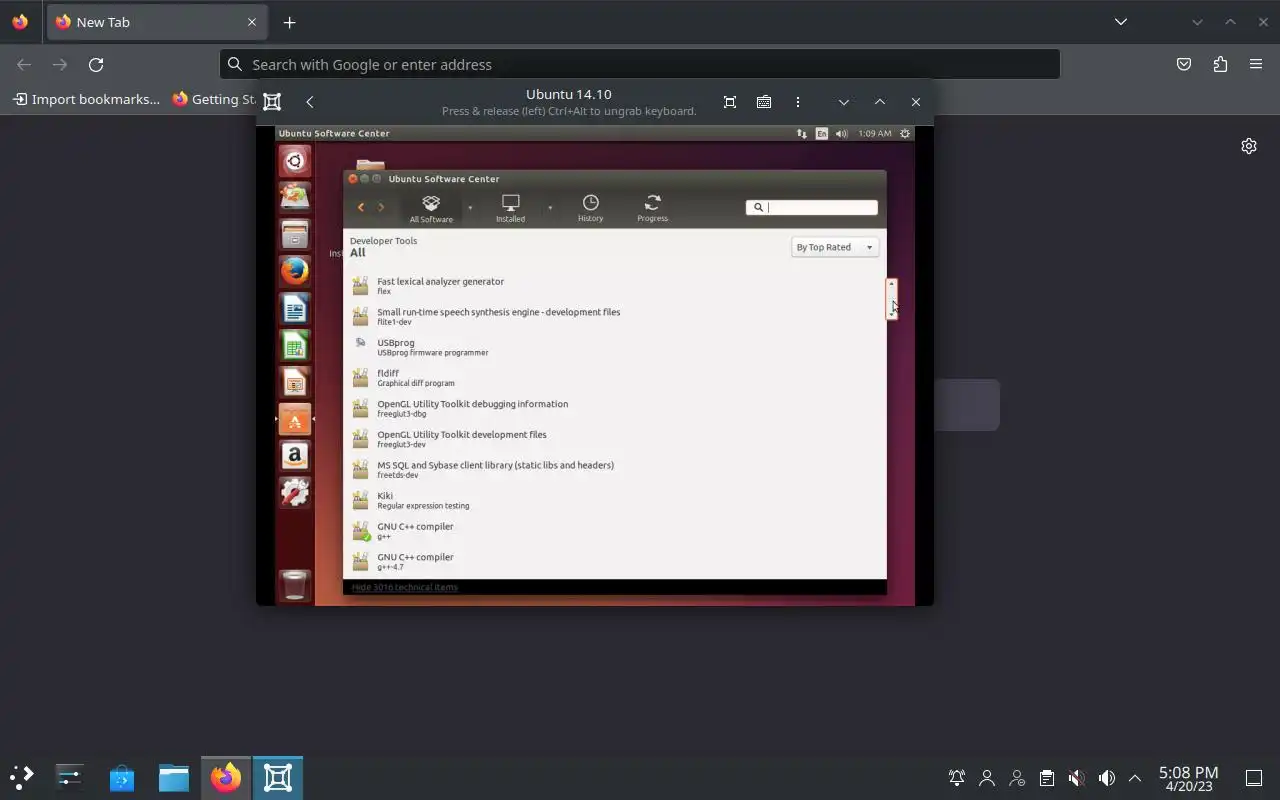
Task: Open the Firefox extensions puzzle icon
Action: [x=1220, y=64]
